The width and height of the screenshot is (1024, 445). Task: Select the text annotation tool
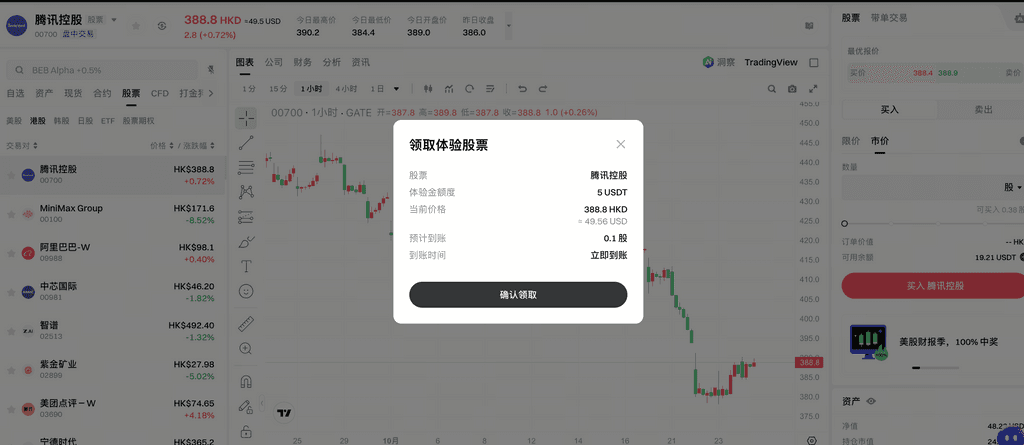(x=246, y=266)
